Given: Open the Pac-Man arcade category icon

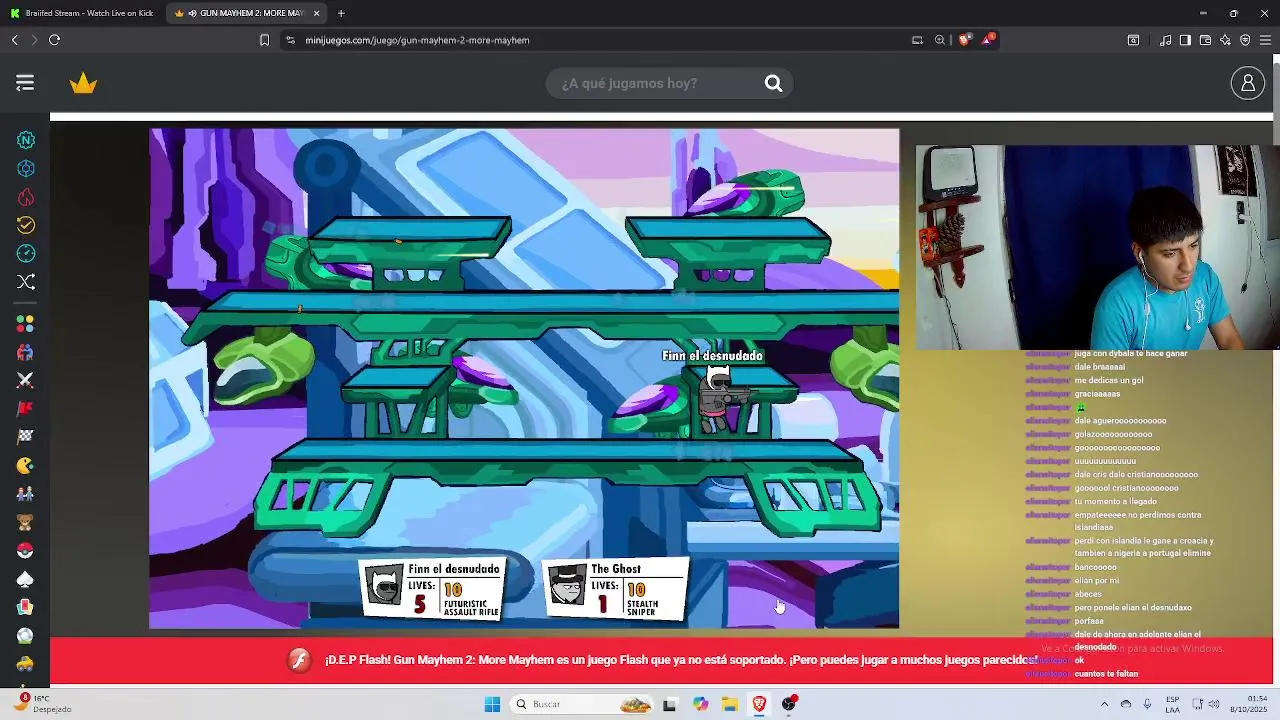Looking at the screenshot, I should coord(25,465).
